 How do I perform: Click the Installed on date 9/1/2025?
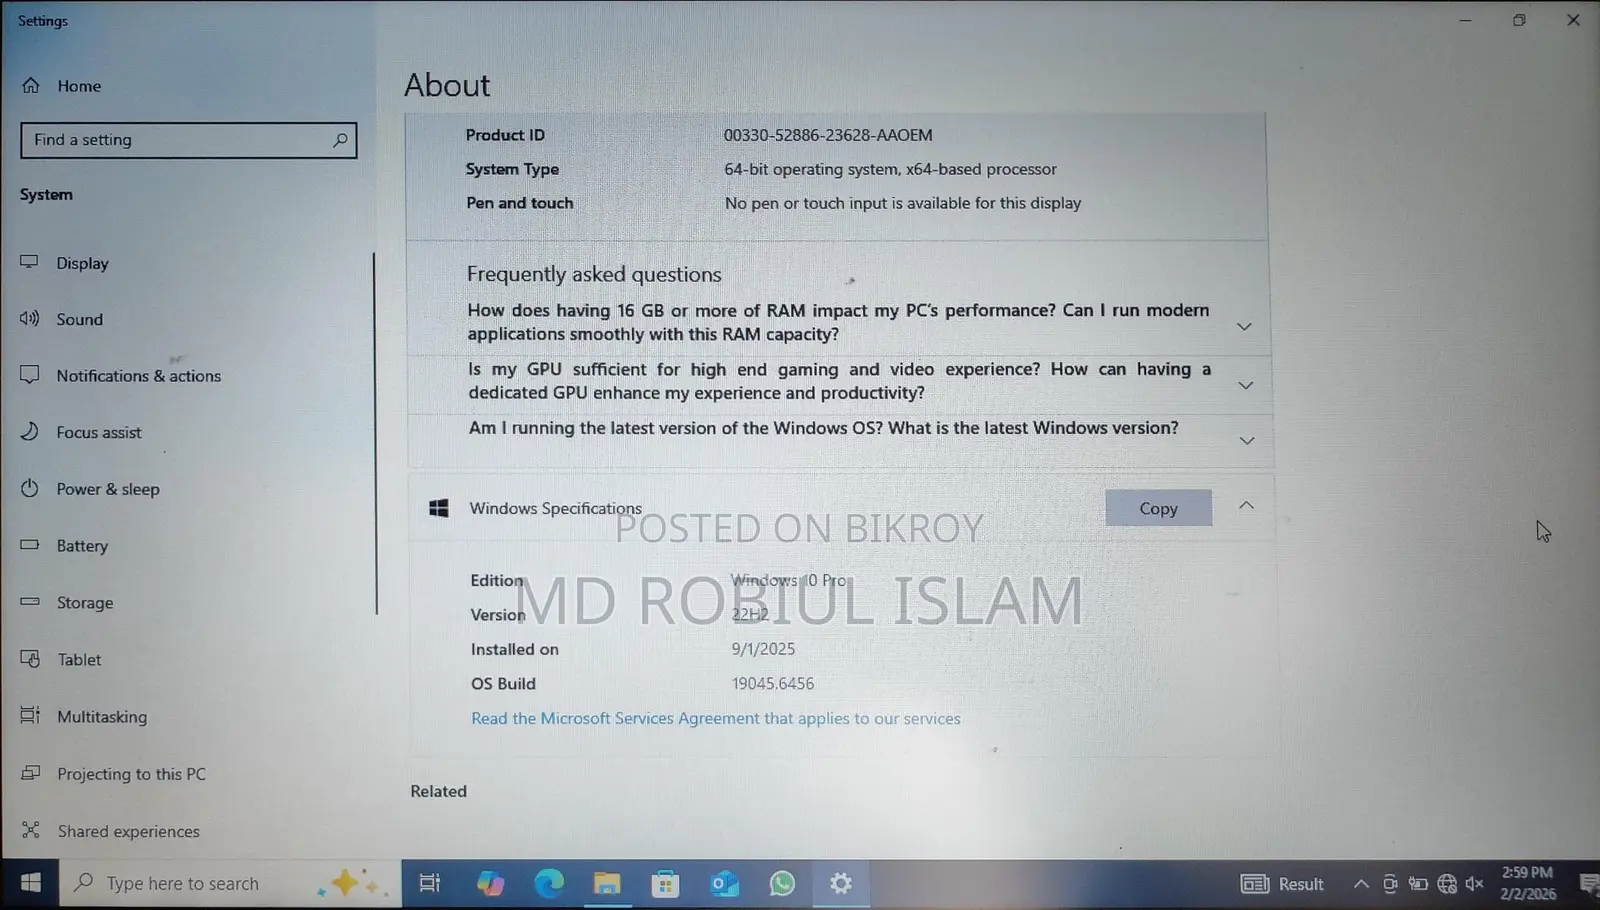(763, 649)
